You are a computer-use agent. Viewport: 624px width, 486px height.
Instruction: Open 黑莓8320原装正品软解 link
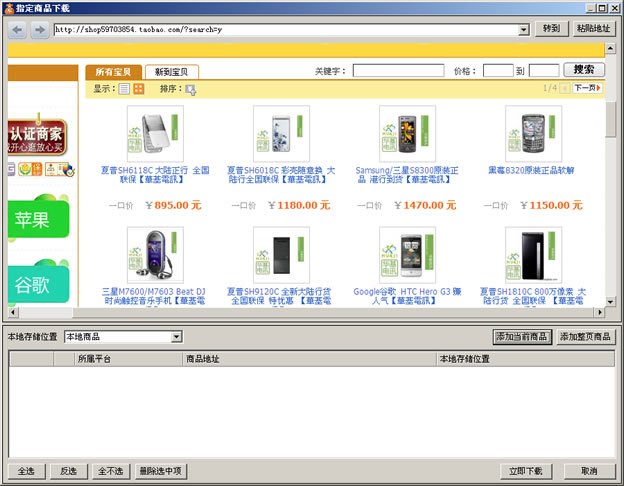[x=531, y=170]
